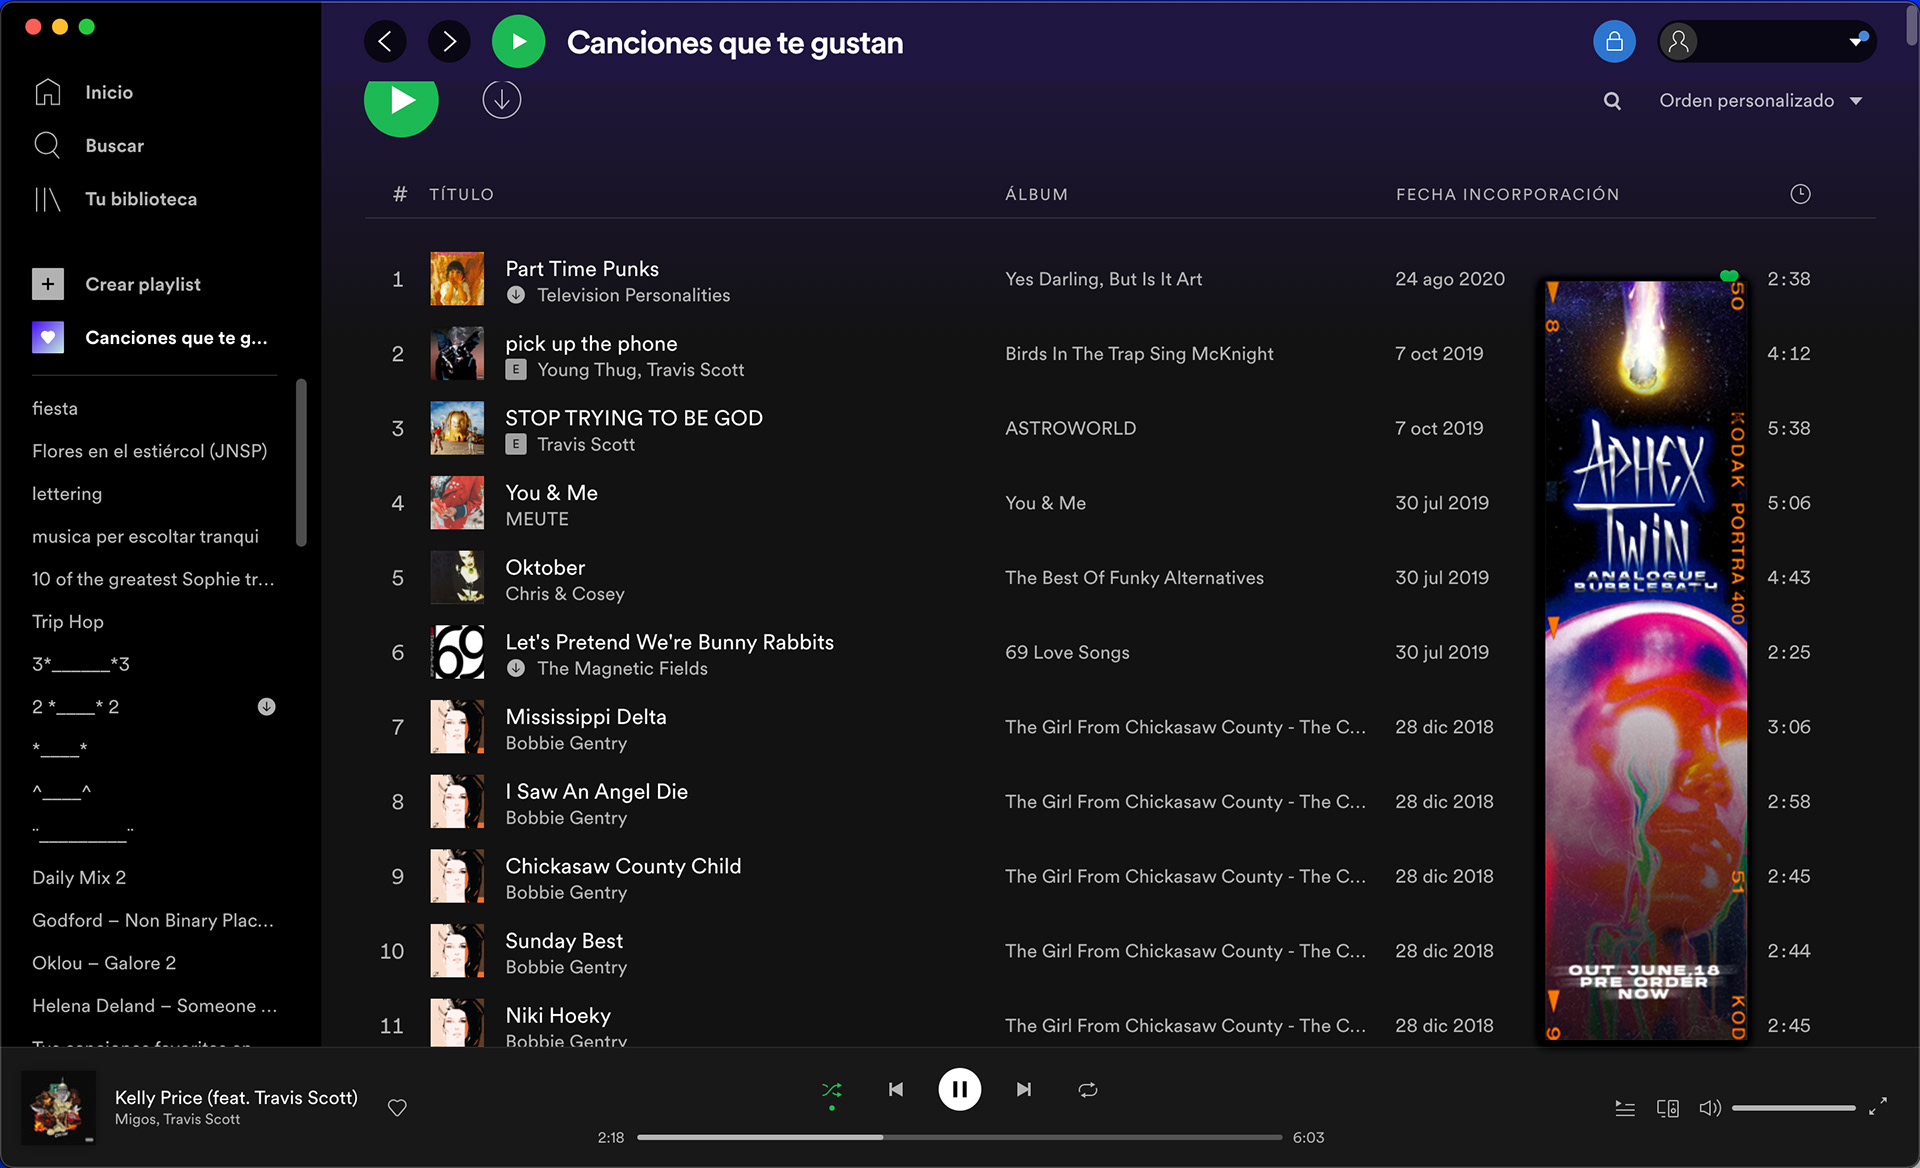Select the Chickasaw County Child track

coord(623,867)
